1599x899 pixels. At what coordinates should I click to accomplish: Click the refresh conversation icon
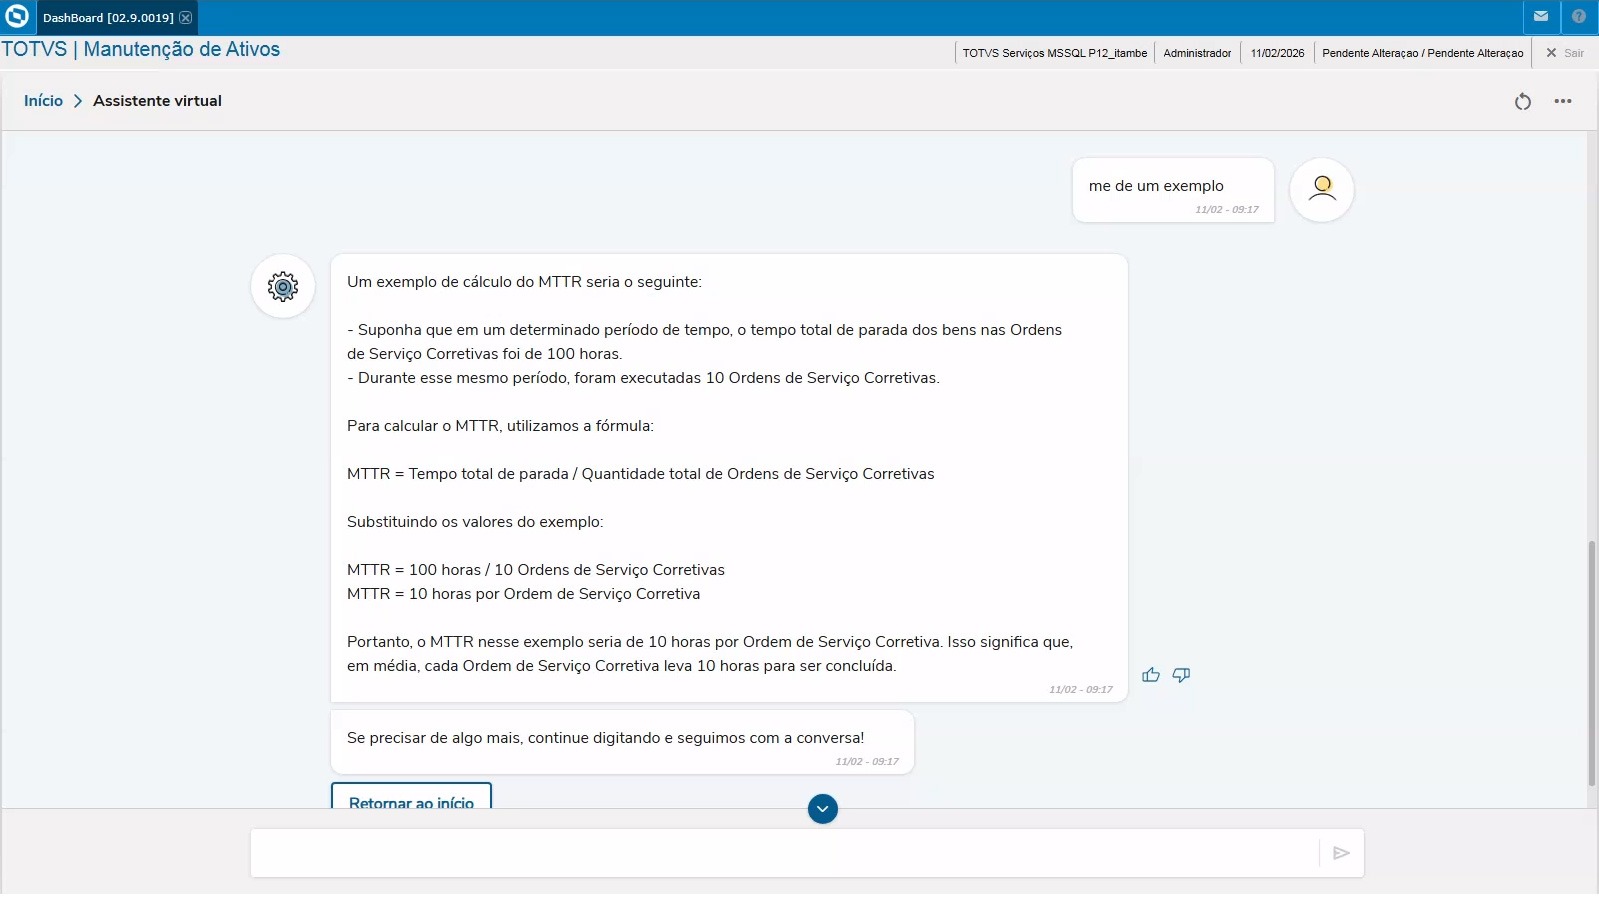(1522, 101)
